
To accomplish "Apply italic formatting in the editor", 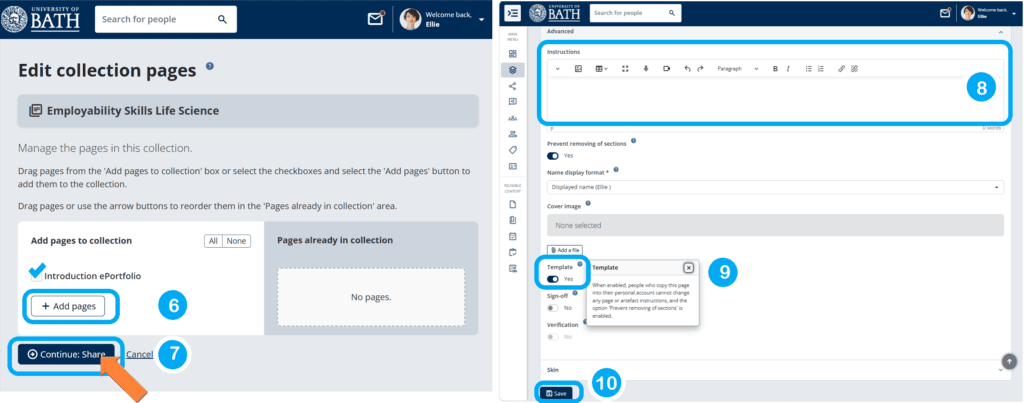I will pos(788,69).
